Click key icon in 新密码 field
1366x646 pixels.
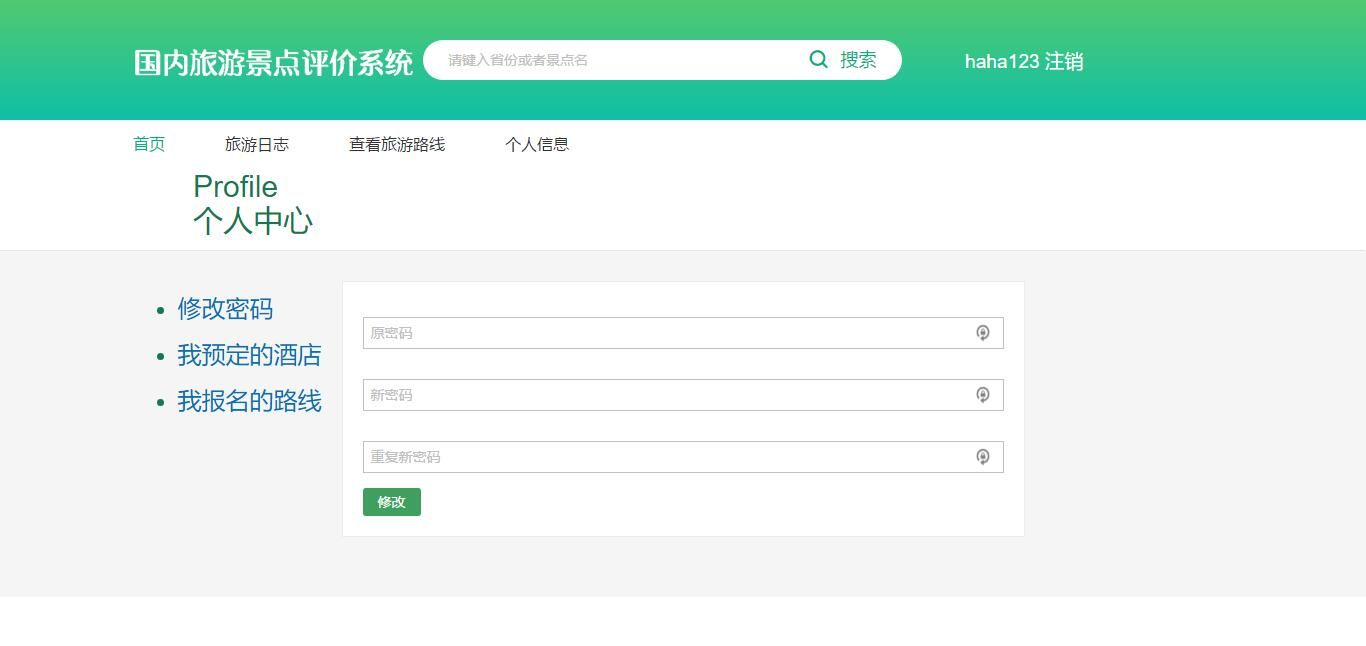(x=983, y=395)
